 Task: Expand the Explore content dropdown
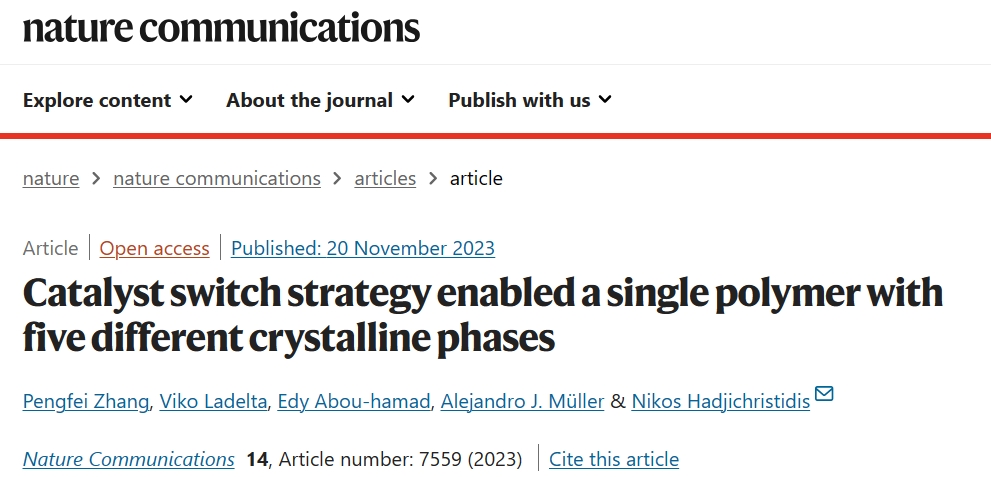tap(107, 100)
